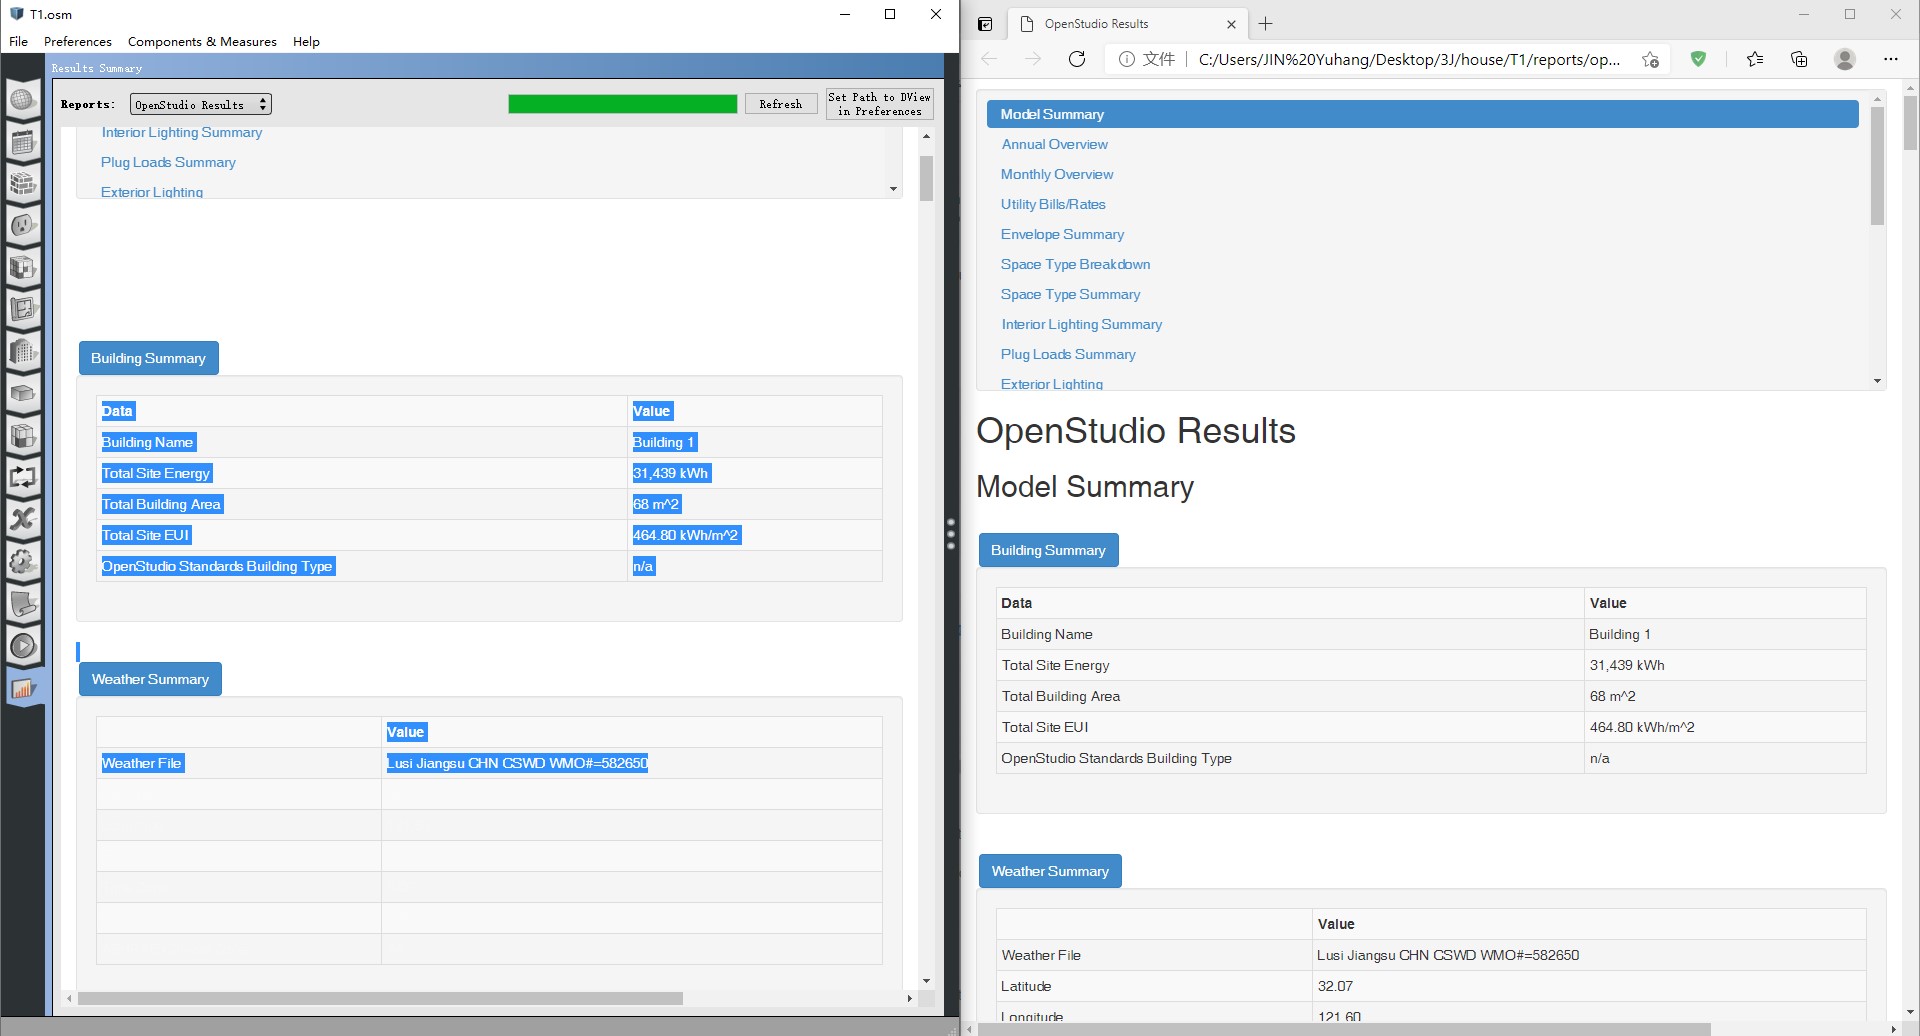Viewport: 1920px width, 1036px height.
Task: Open browser tab actions menu icon
Action: (985, 24)
